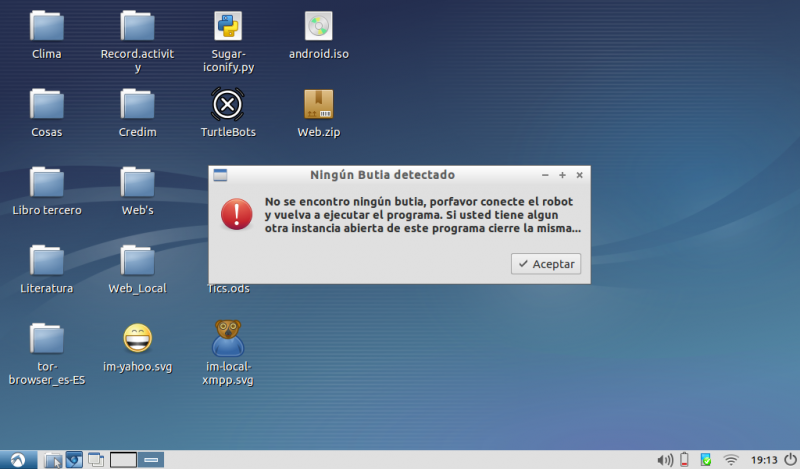The width and height of the screenshot is (800, 469).
Task: Close the Ningún Butia detectado dialog
Action: click(x=580, y=175)
